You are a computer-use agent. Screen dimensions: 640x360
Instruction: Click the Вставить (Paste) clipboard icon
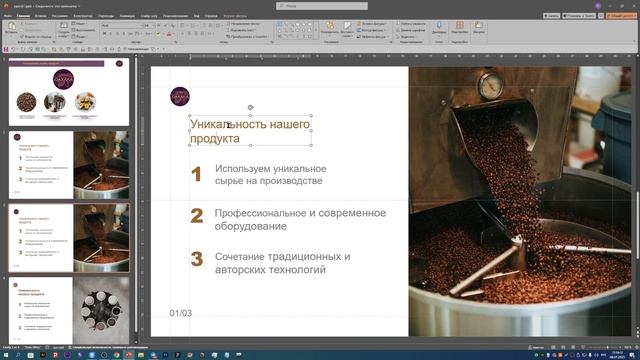[11, 25]
